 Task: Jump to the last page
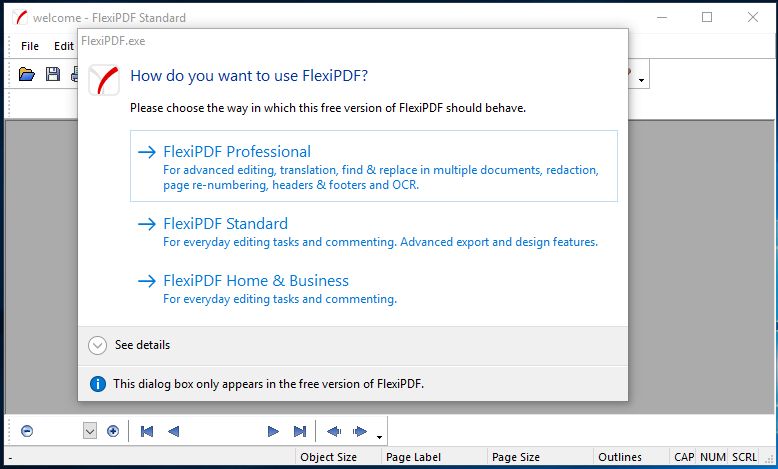tap(300, 431)
